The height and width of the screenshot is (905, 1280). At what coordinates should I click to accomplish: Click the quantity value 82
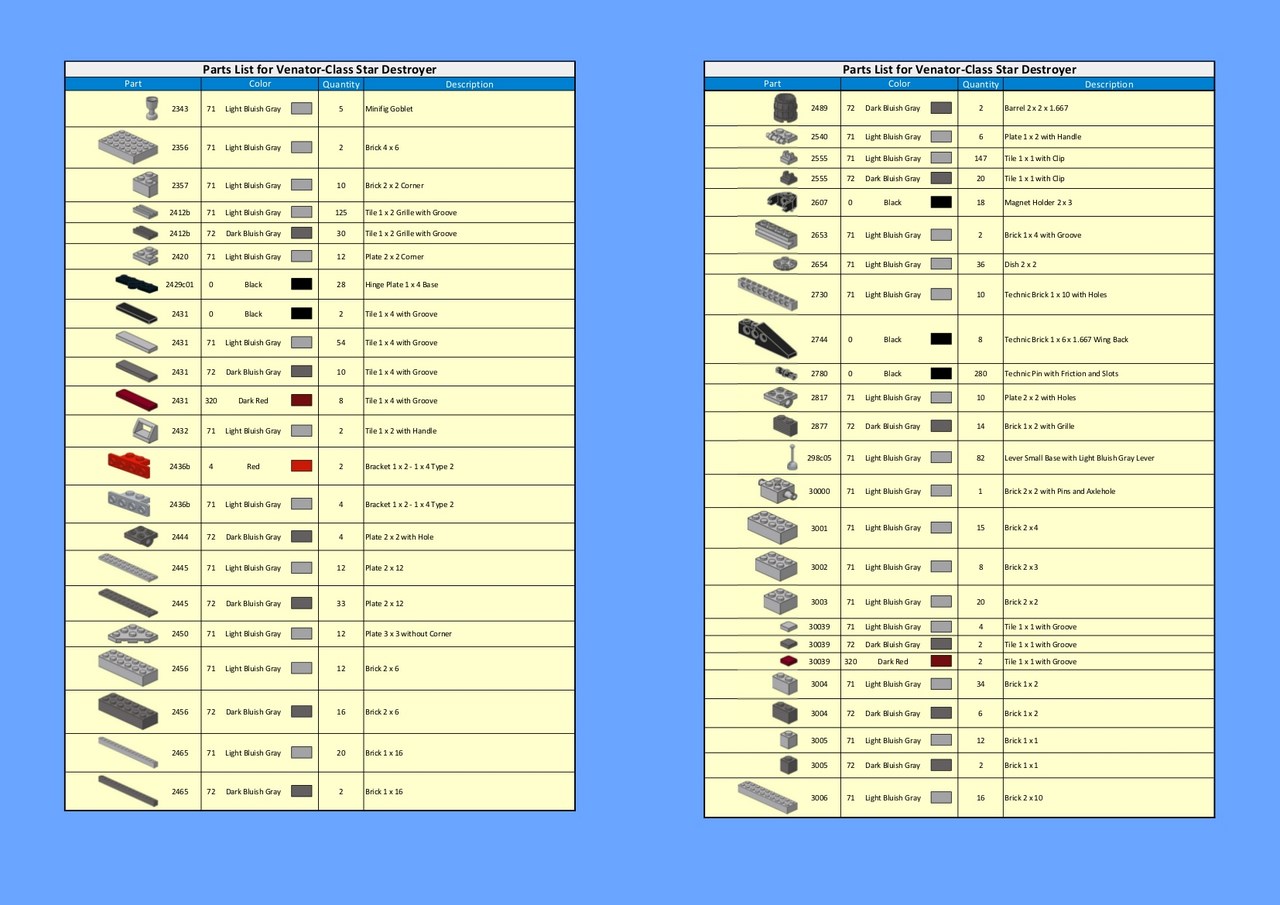point(980,458)
